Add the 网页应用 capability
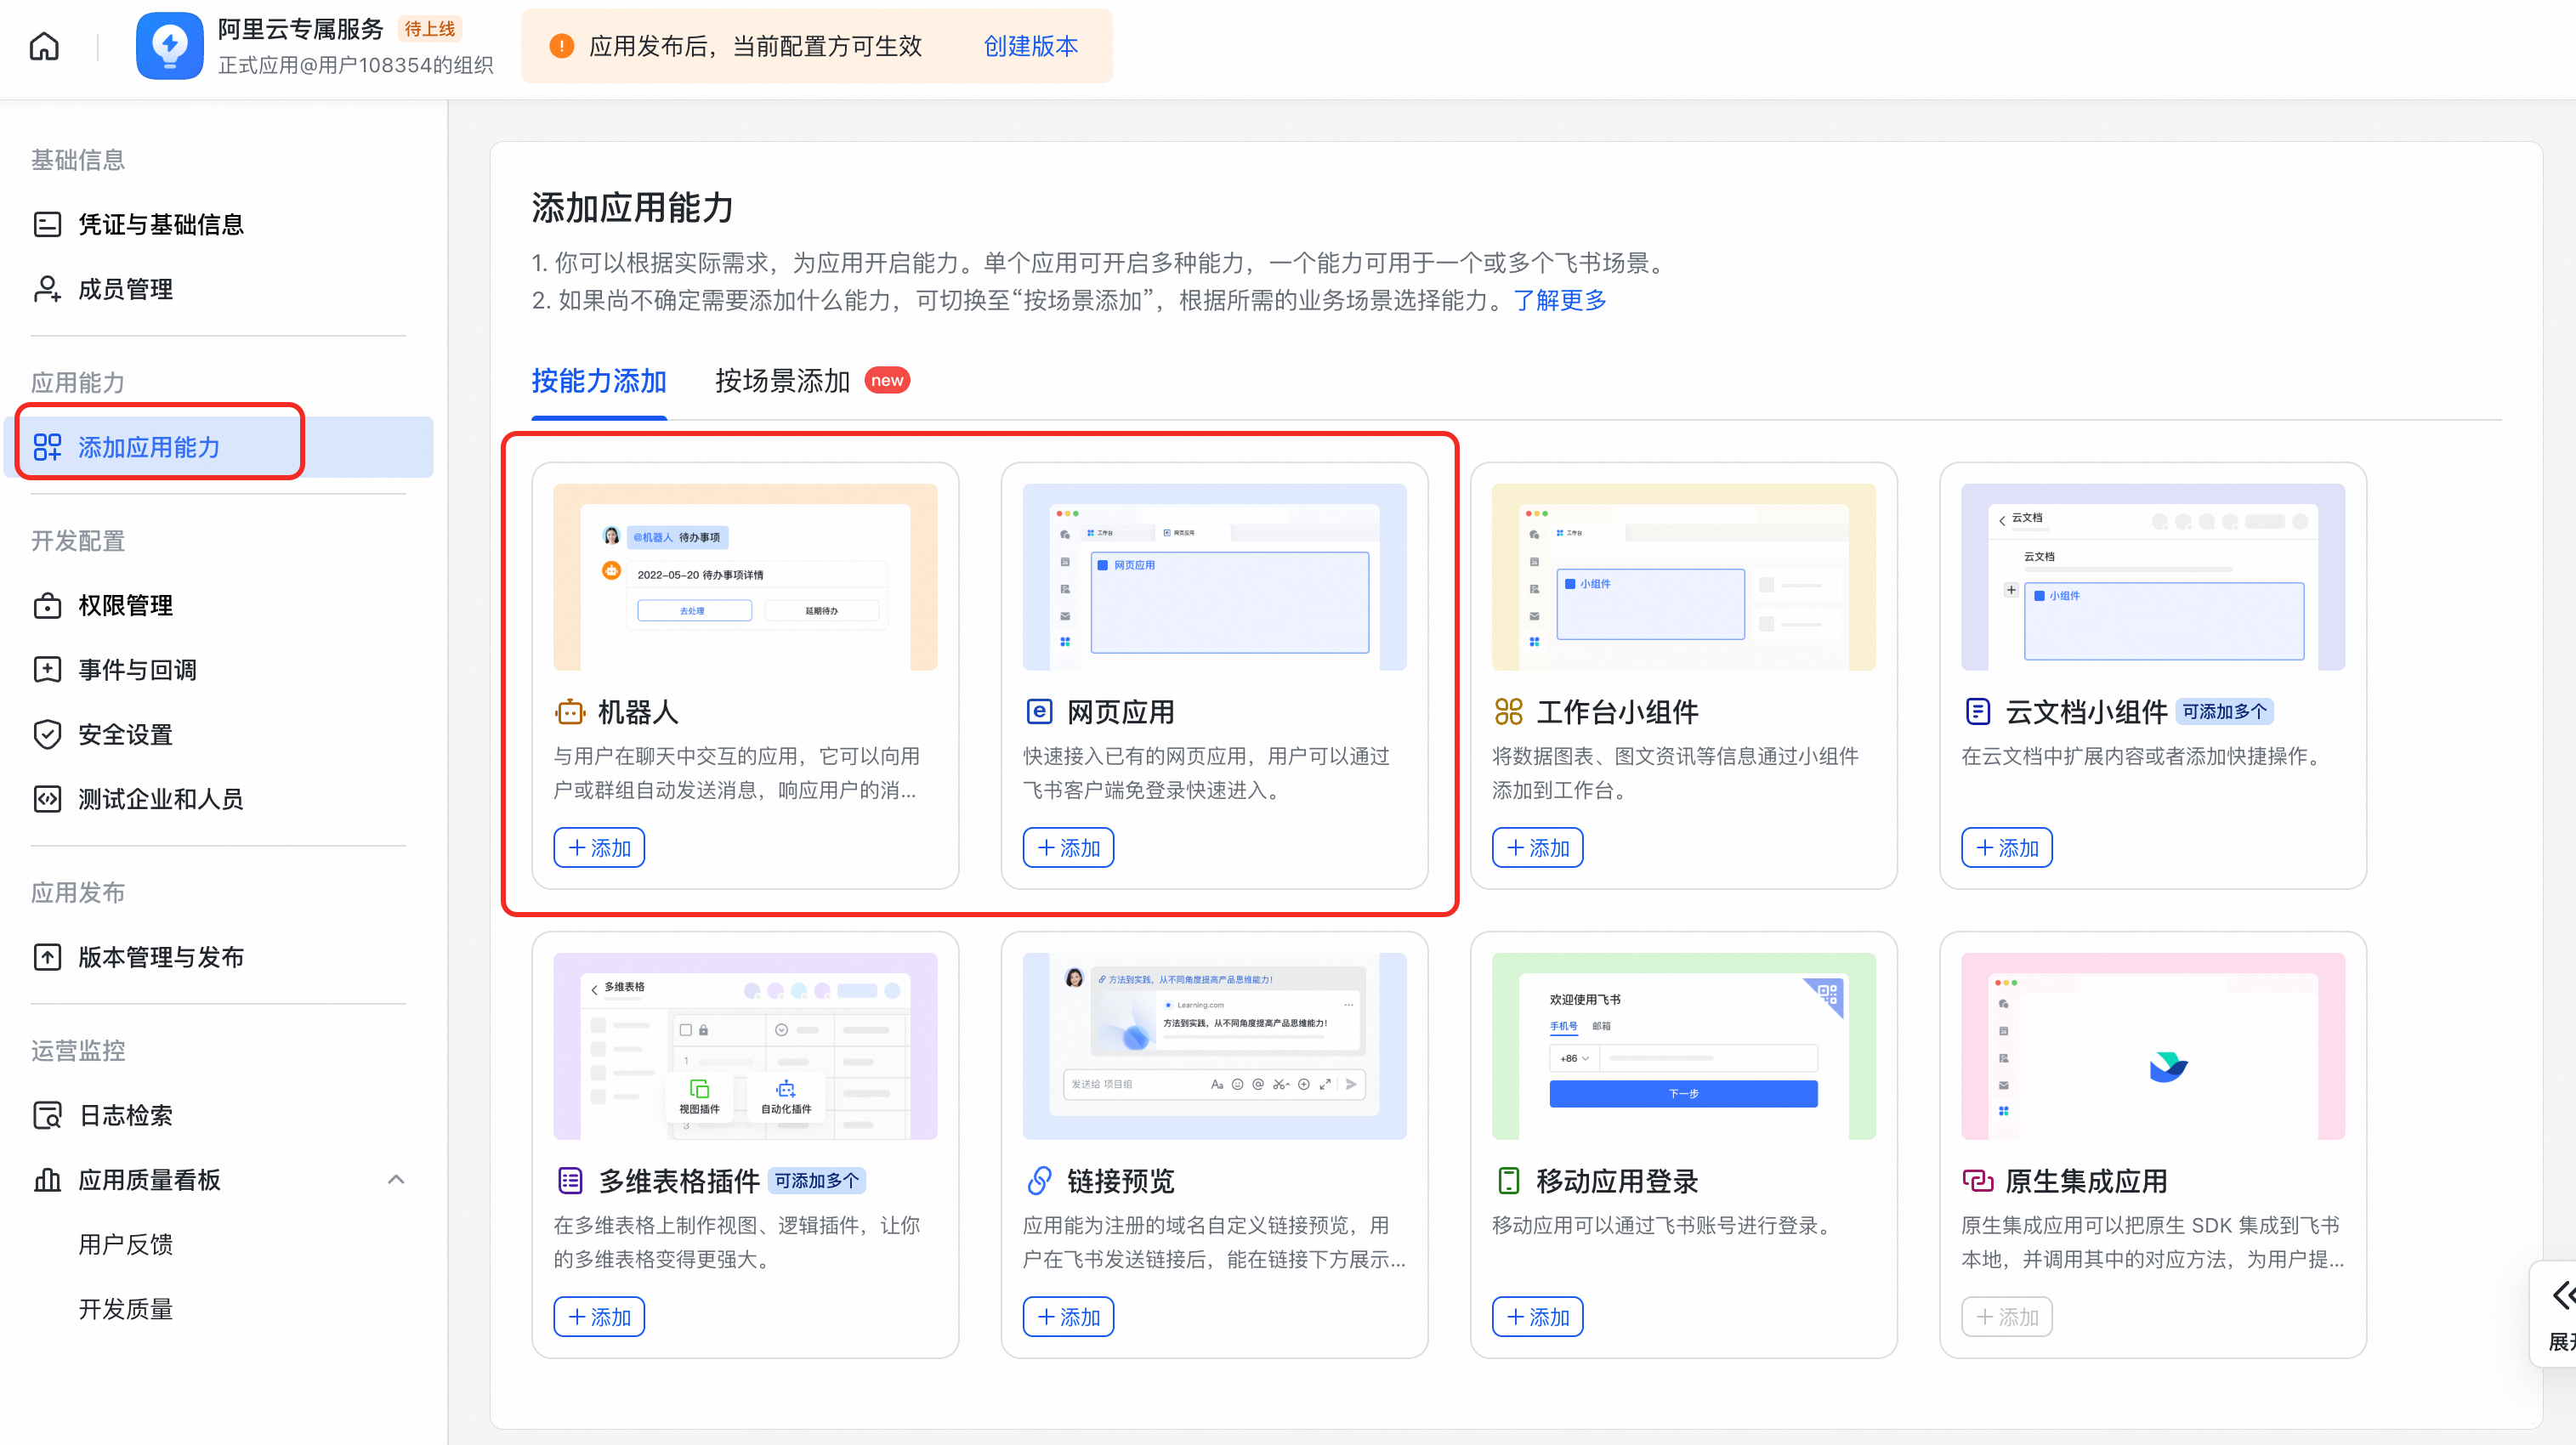 (1068, 847)
